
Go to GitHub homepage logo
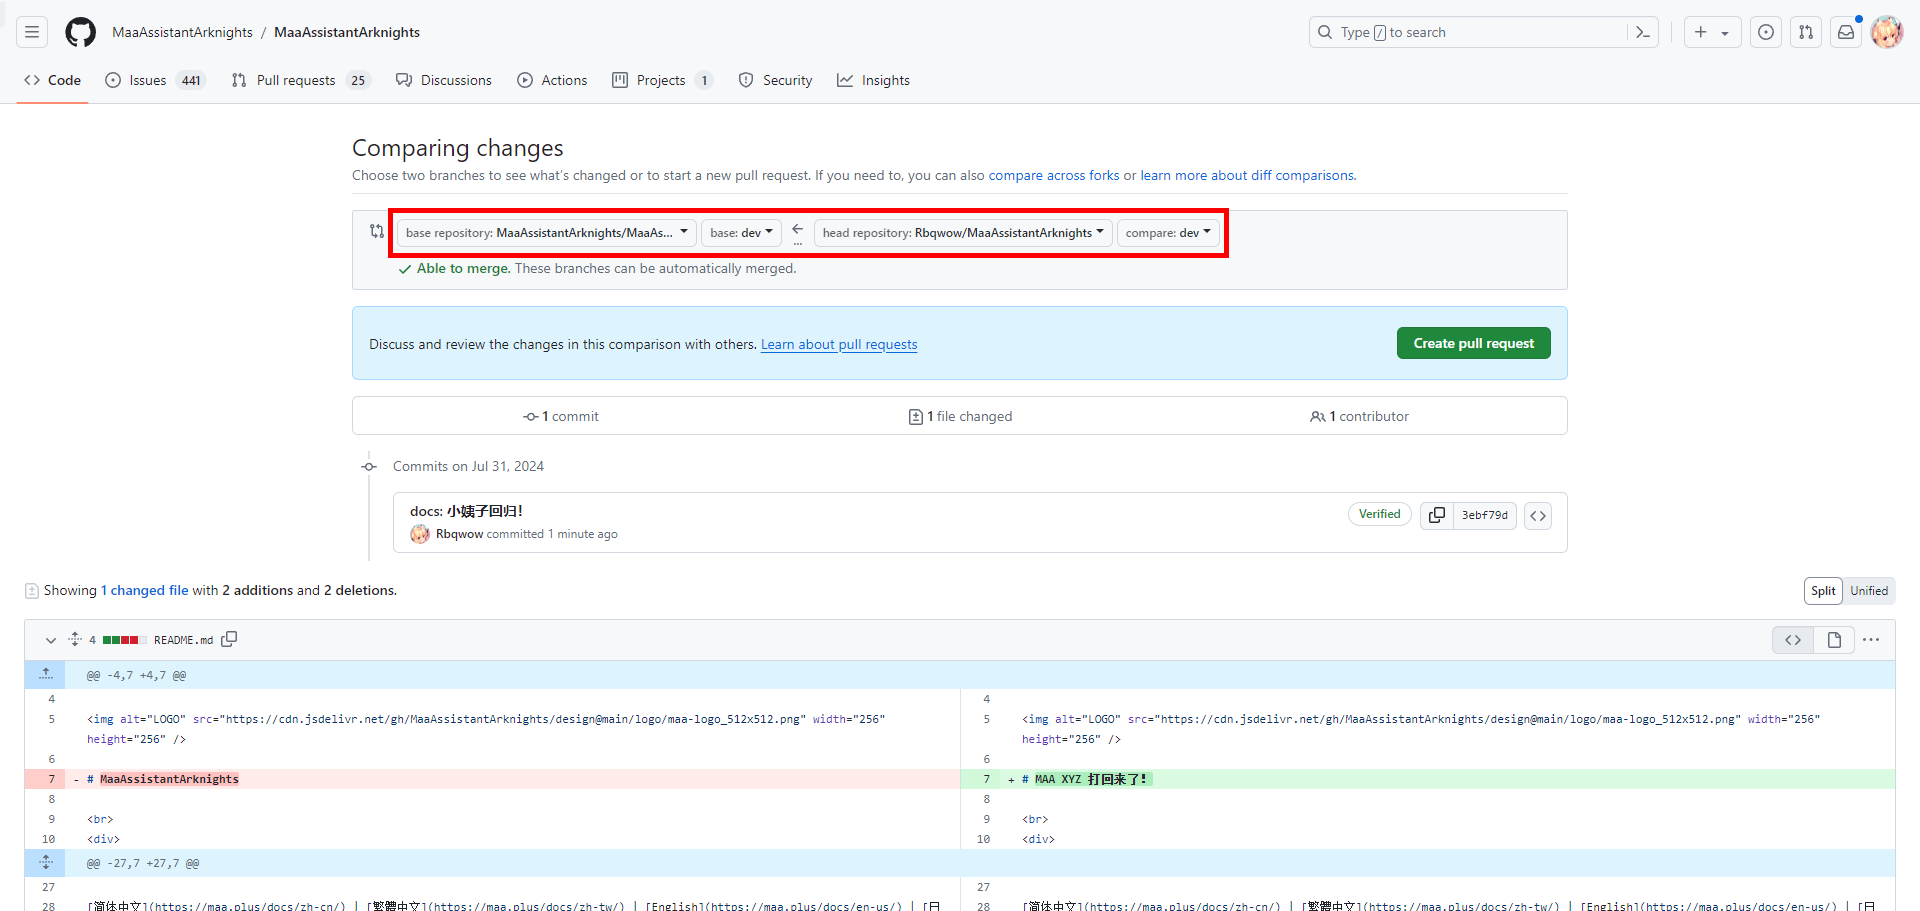80,32
